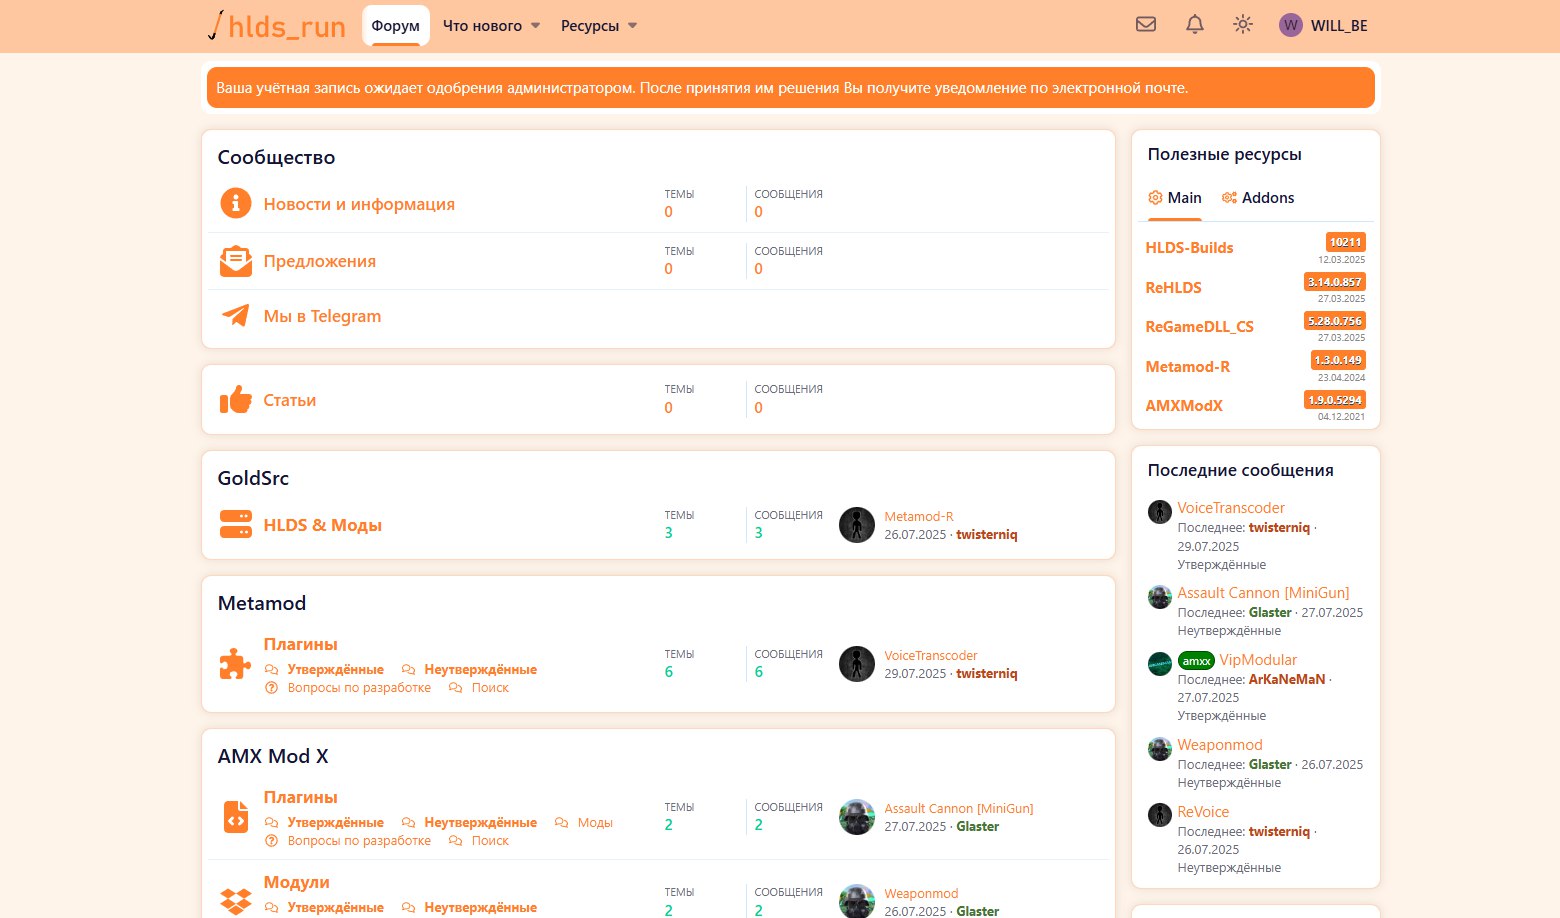Expand the Ресурсы dropdown arrow

tap(632, 26)
